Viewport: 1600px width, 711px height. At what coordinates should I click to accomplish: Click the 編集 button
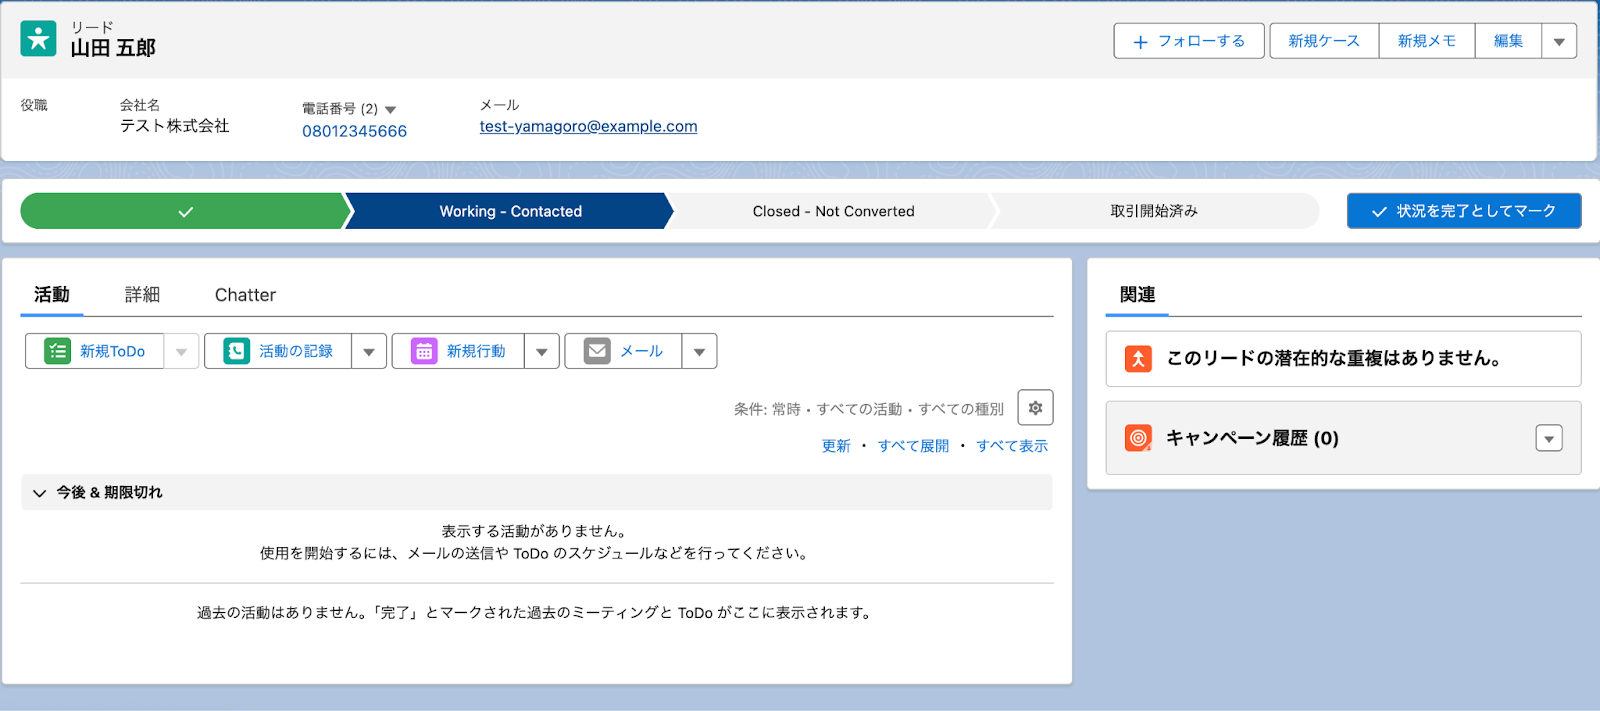click(1508, 41)
